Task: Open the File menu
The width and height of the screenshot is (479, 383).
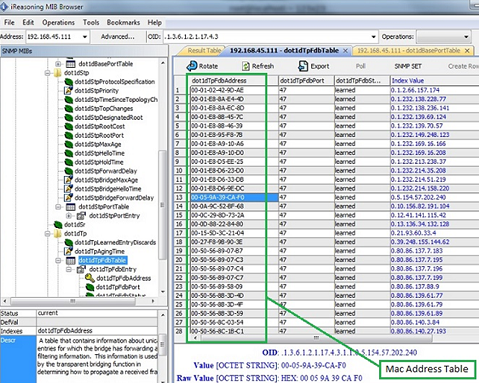Action: pos(9,22)
